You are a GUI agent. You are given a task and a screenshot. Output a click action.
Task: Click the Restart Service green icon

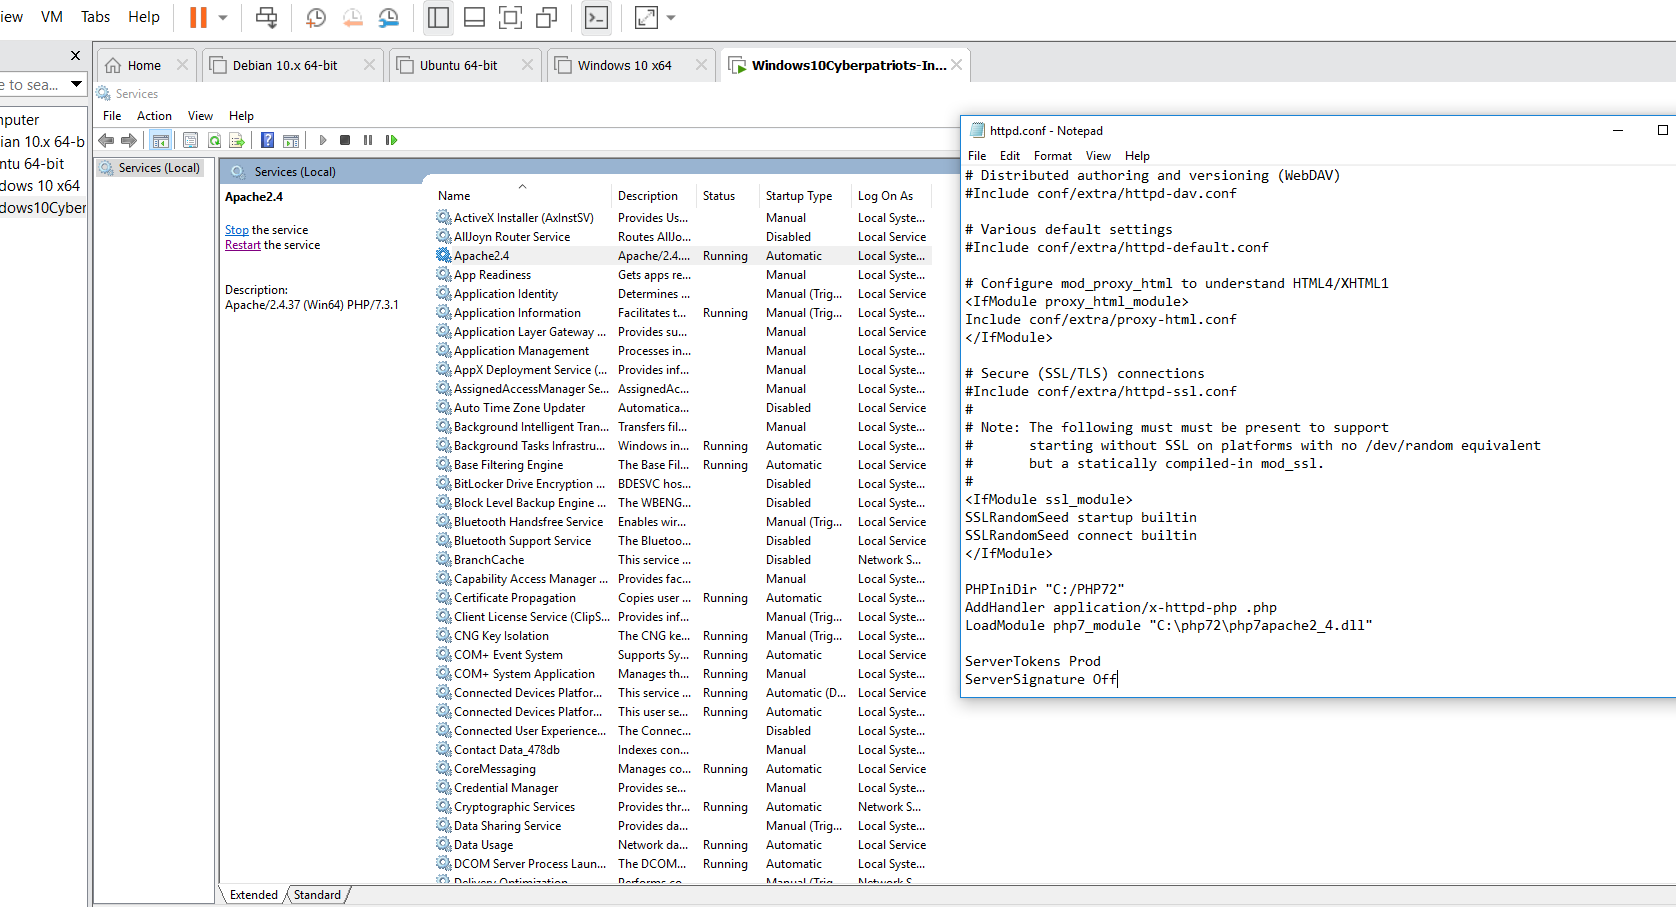(x=391, y=140)
